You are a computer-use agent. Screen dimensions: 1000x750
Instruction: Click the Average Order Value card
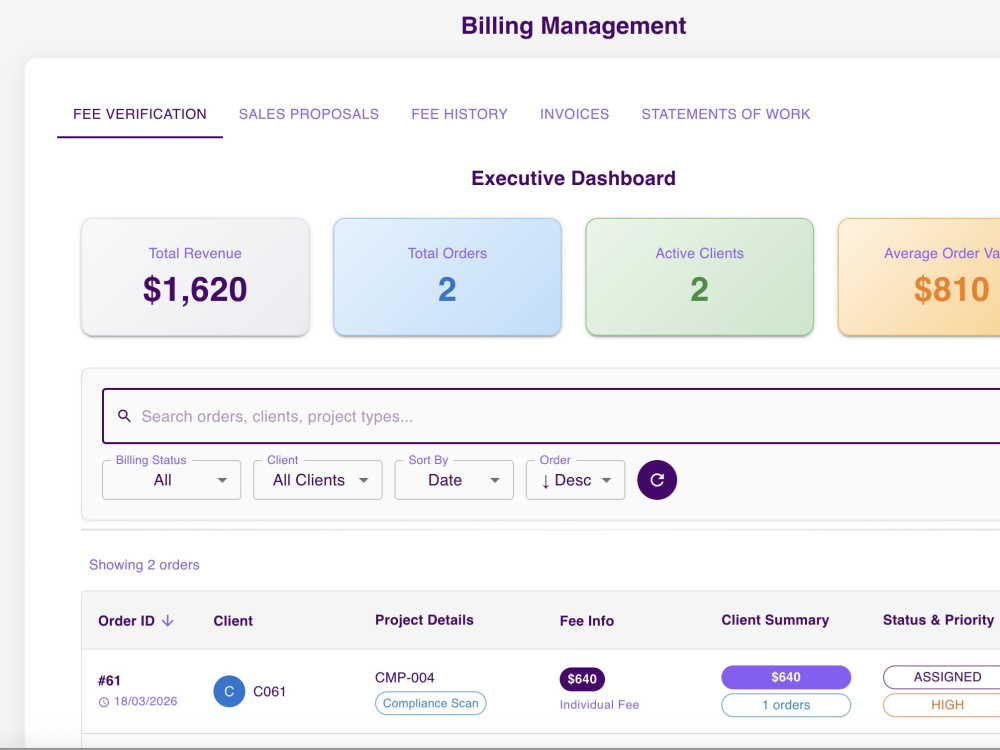click(919, 277)
